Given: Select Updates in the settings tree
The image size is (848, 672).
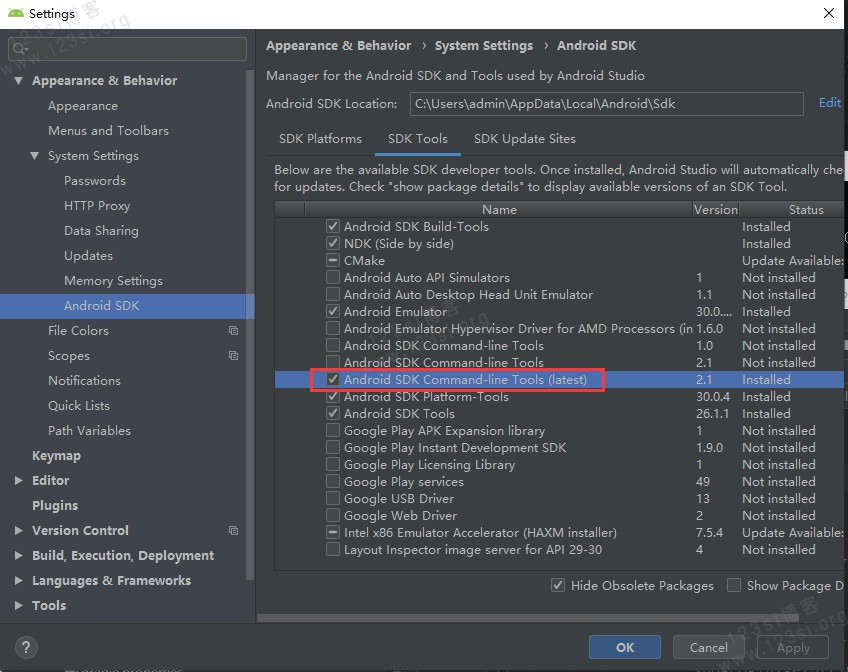Looking at the screenshot, I should tap(88, 256).
